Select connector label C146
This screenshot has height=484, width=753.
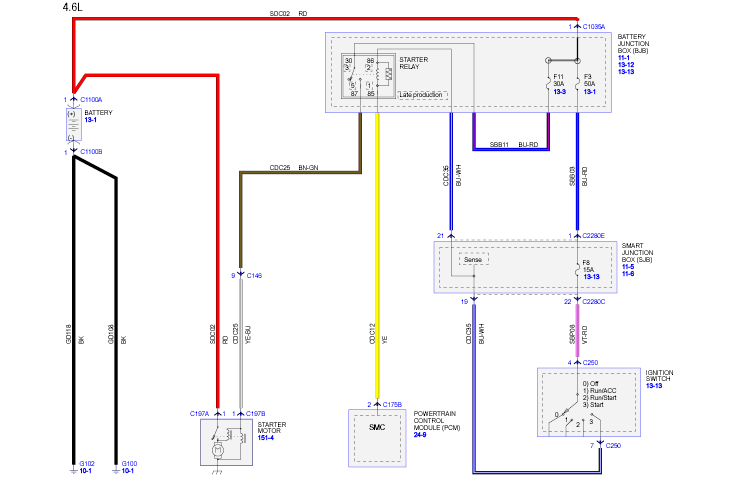(x=254, y=276)
